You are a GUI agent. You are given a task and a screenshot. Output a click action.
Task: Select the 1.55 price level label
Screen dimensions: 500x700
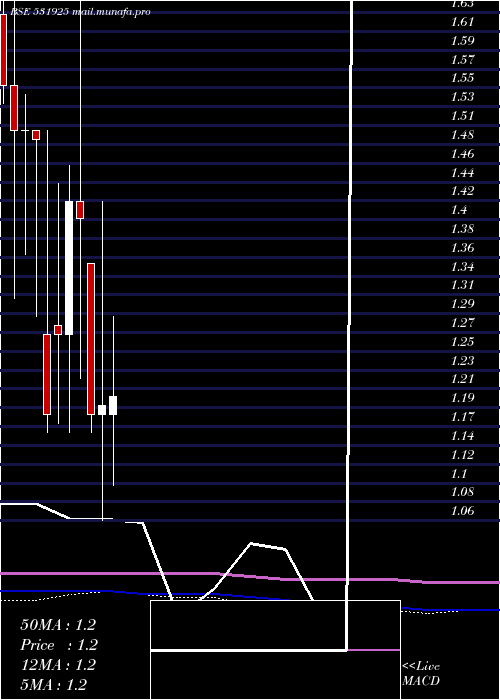click(463, 78)
